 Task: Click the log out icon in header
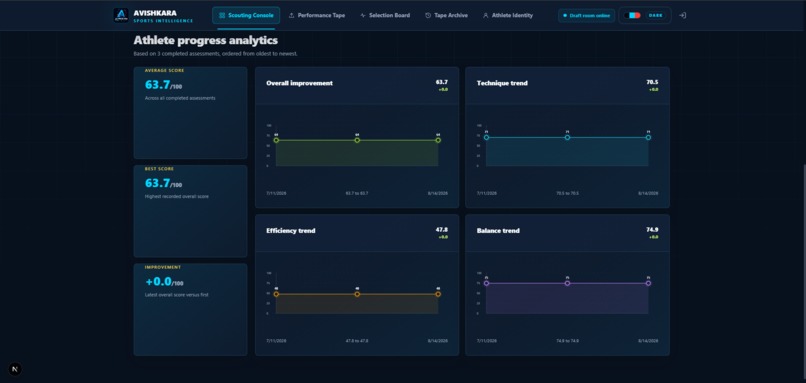pos(682,15)
